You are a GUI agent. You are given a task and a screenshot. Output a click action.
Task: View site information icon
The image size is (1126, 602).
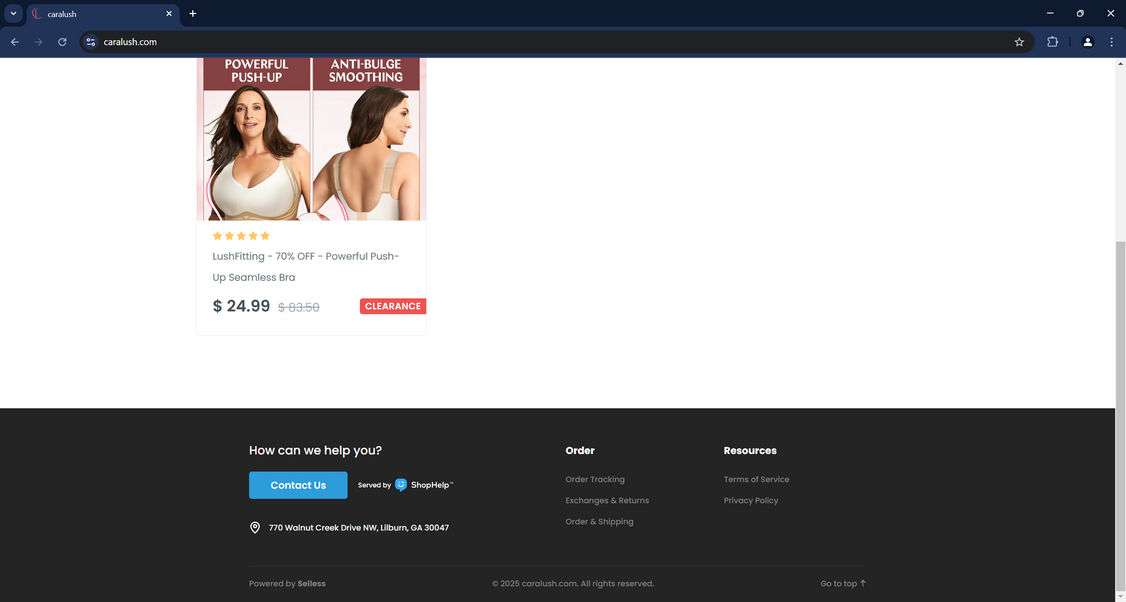[90, 42]
